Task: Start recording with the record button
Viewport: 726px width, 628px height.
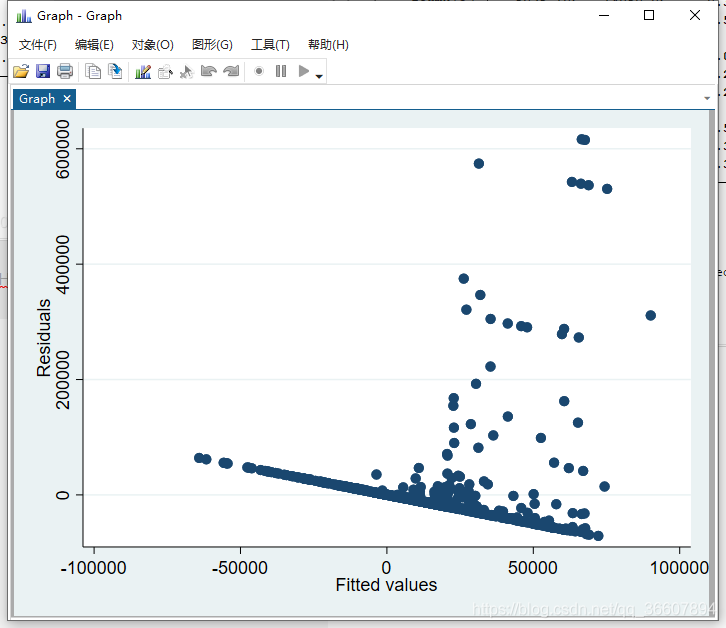Action: (x=259, y=71)
